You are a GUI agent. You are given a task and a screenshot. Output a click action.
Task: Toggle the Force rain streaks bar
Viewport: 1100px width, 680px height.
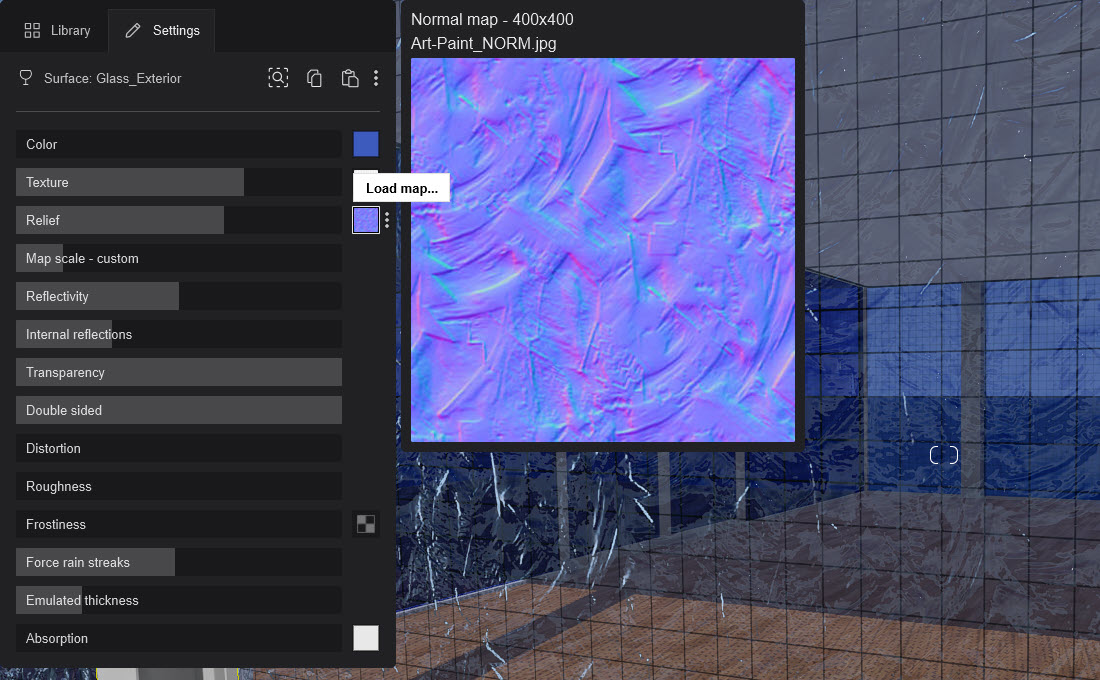179,562
